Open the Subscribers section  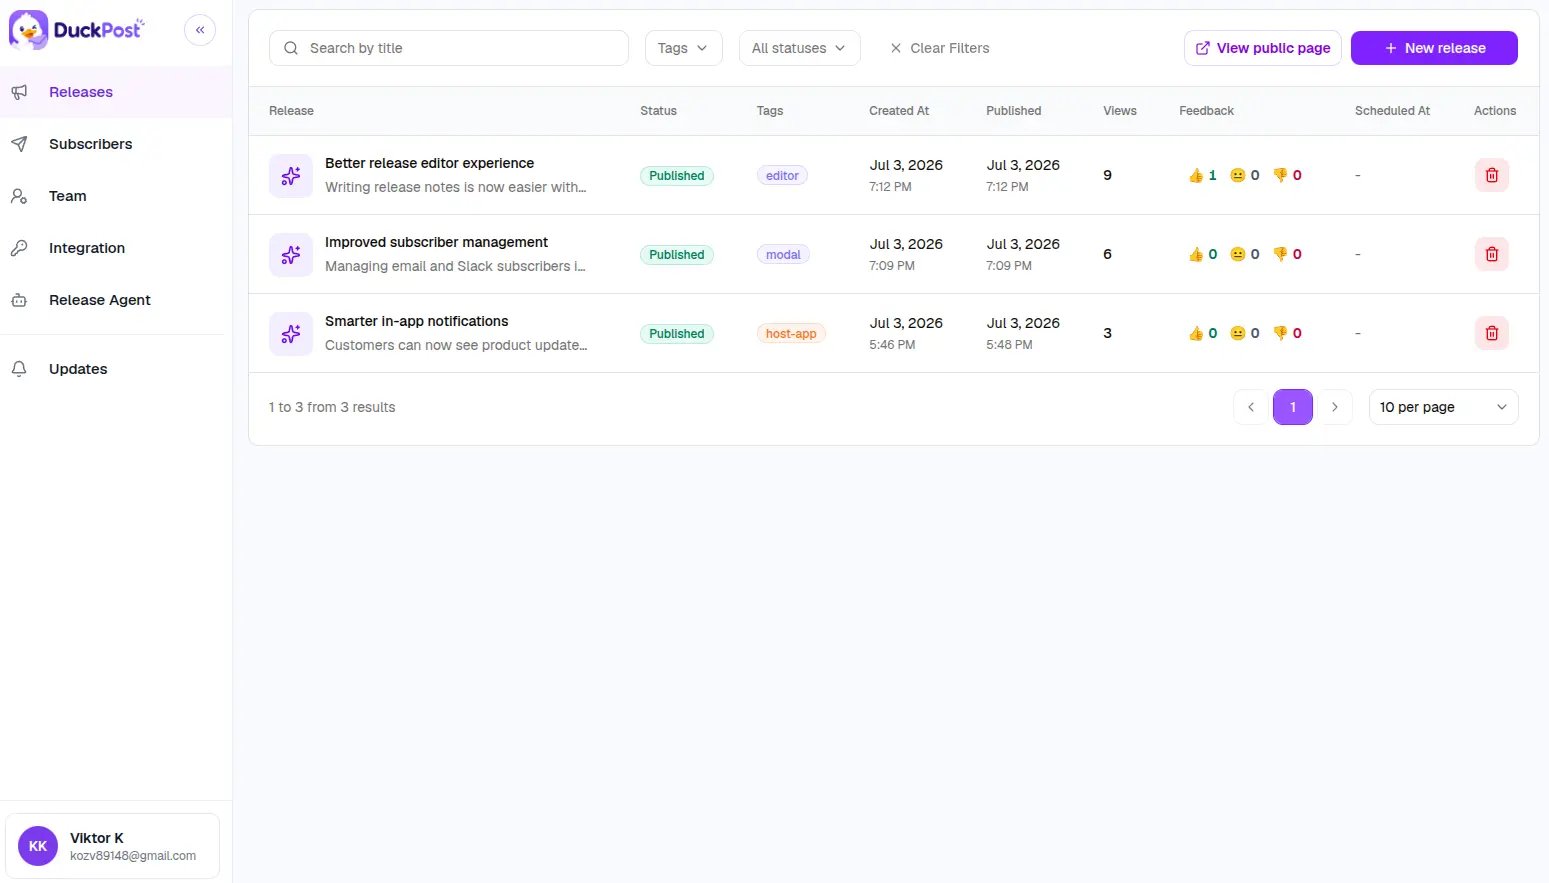(x=116, y=144)
